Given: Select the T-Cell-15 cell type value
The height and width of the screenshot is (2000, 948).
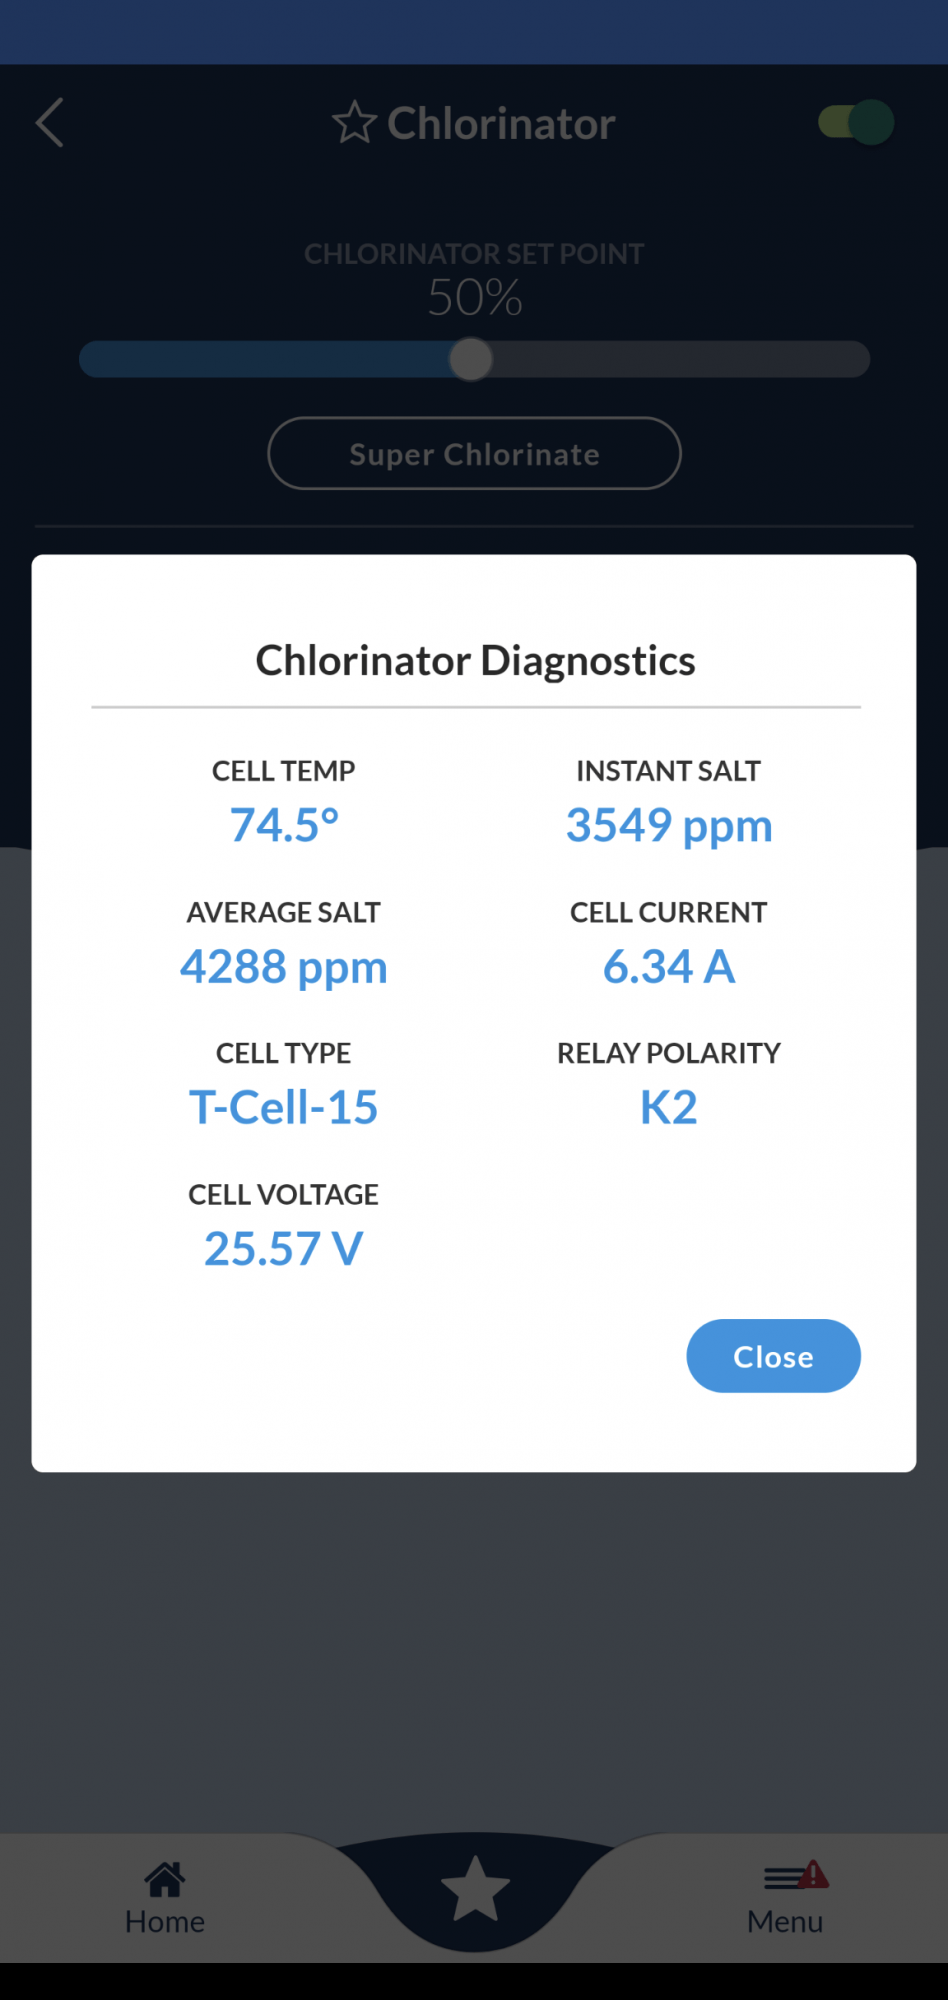Looking at the screenshot, I should pos(284,1108).
